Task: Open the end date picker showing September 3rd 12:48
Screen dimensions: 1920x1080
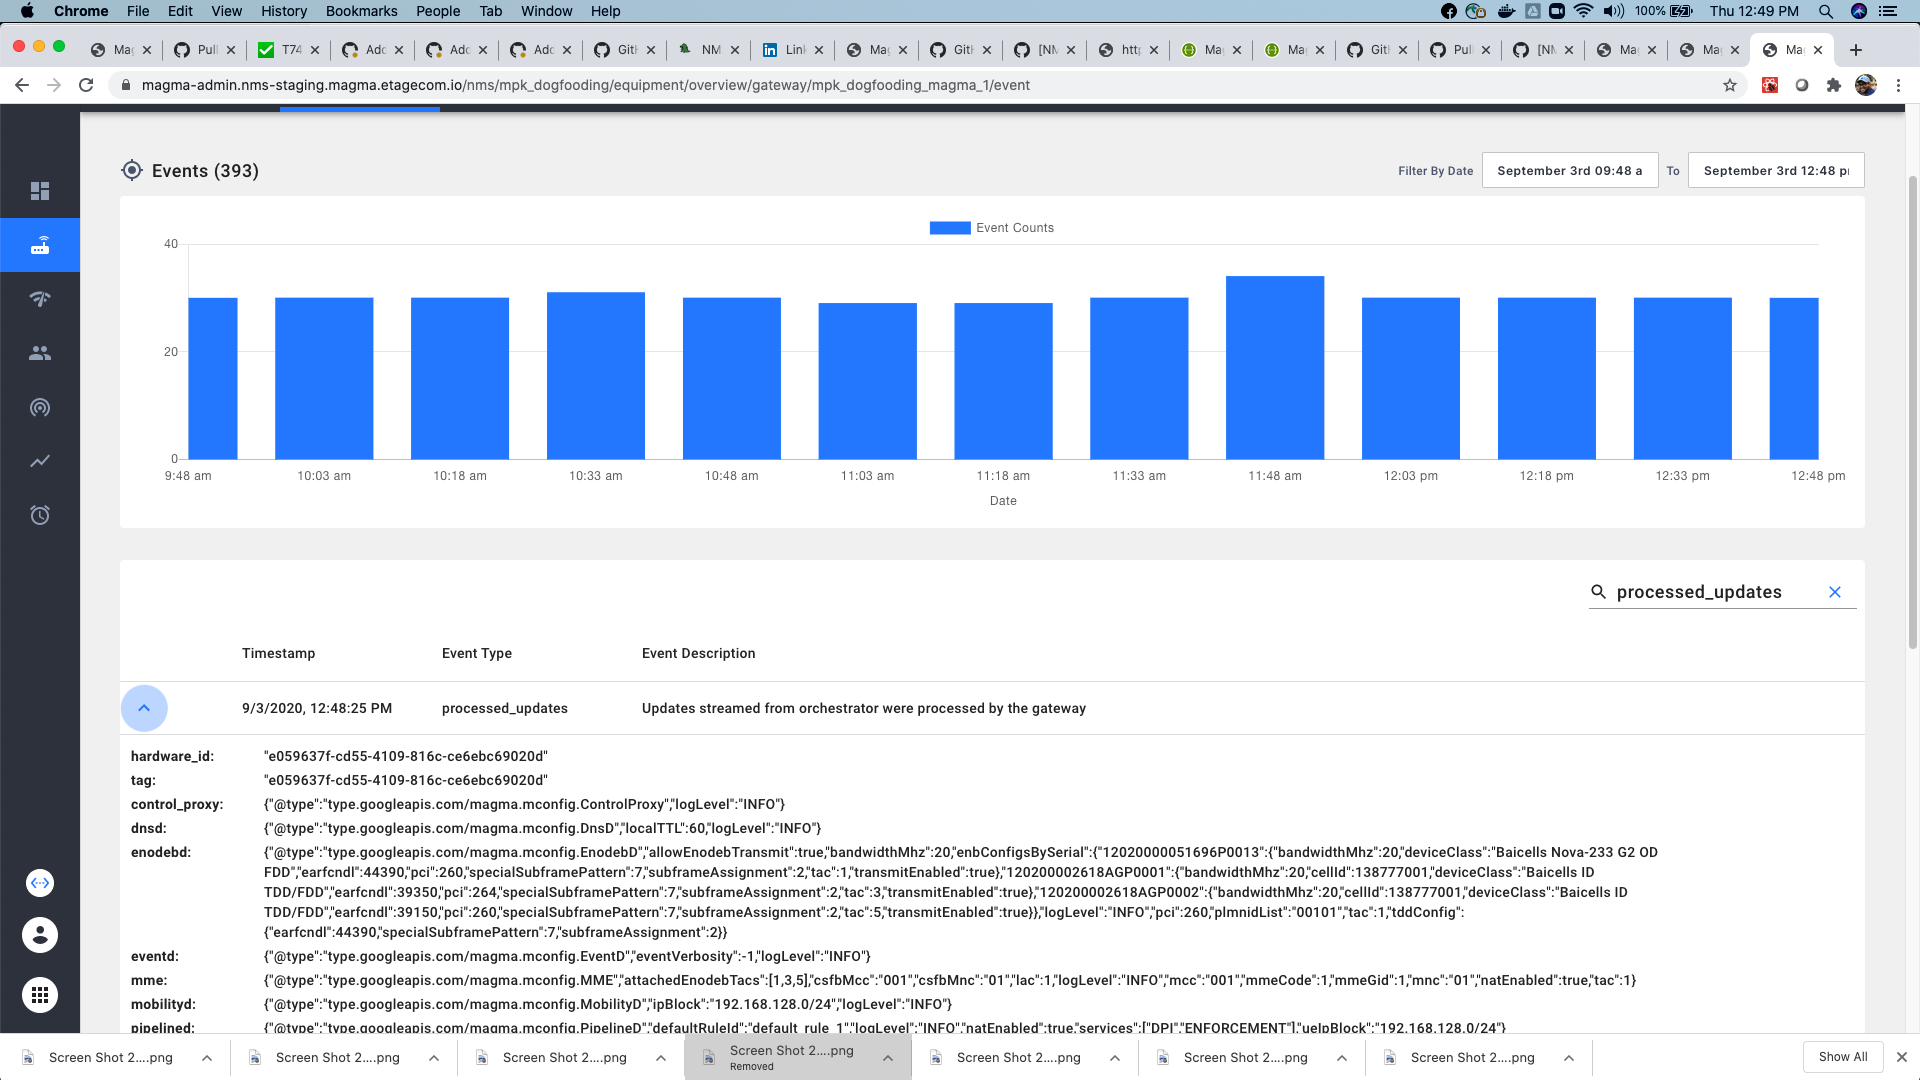Action: point(1775,170)
